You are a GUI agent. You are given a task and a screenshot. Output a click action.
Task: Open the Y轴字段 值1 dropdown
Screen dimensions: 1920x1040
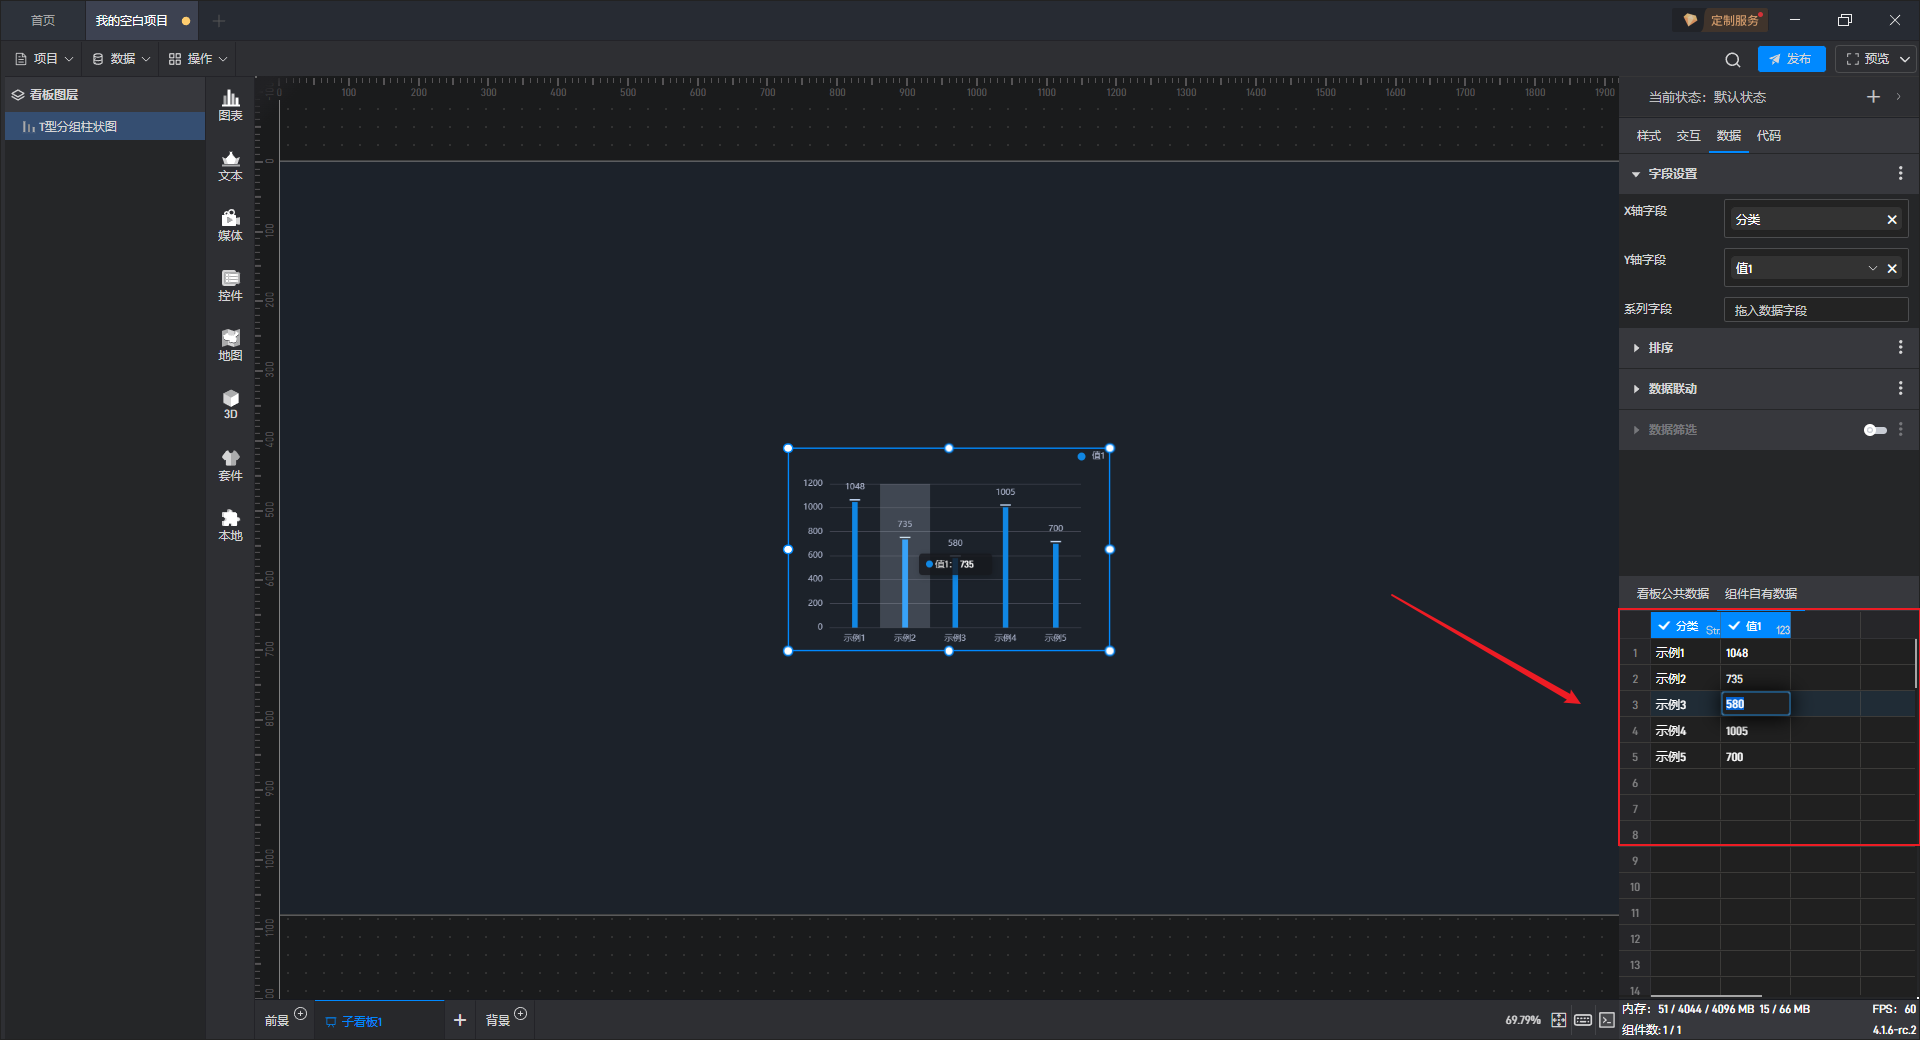tap(1872, 268)
